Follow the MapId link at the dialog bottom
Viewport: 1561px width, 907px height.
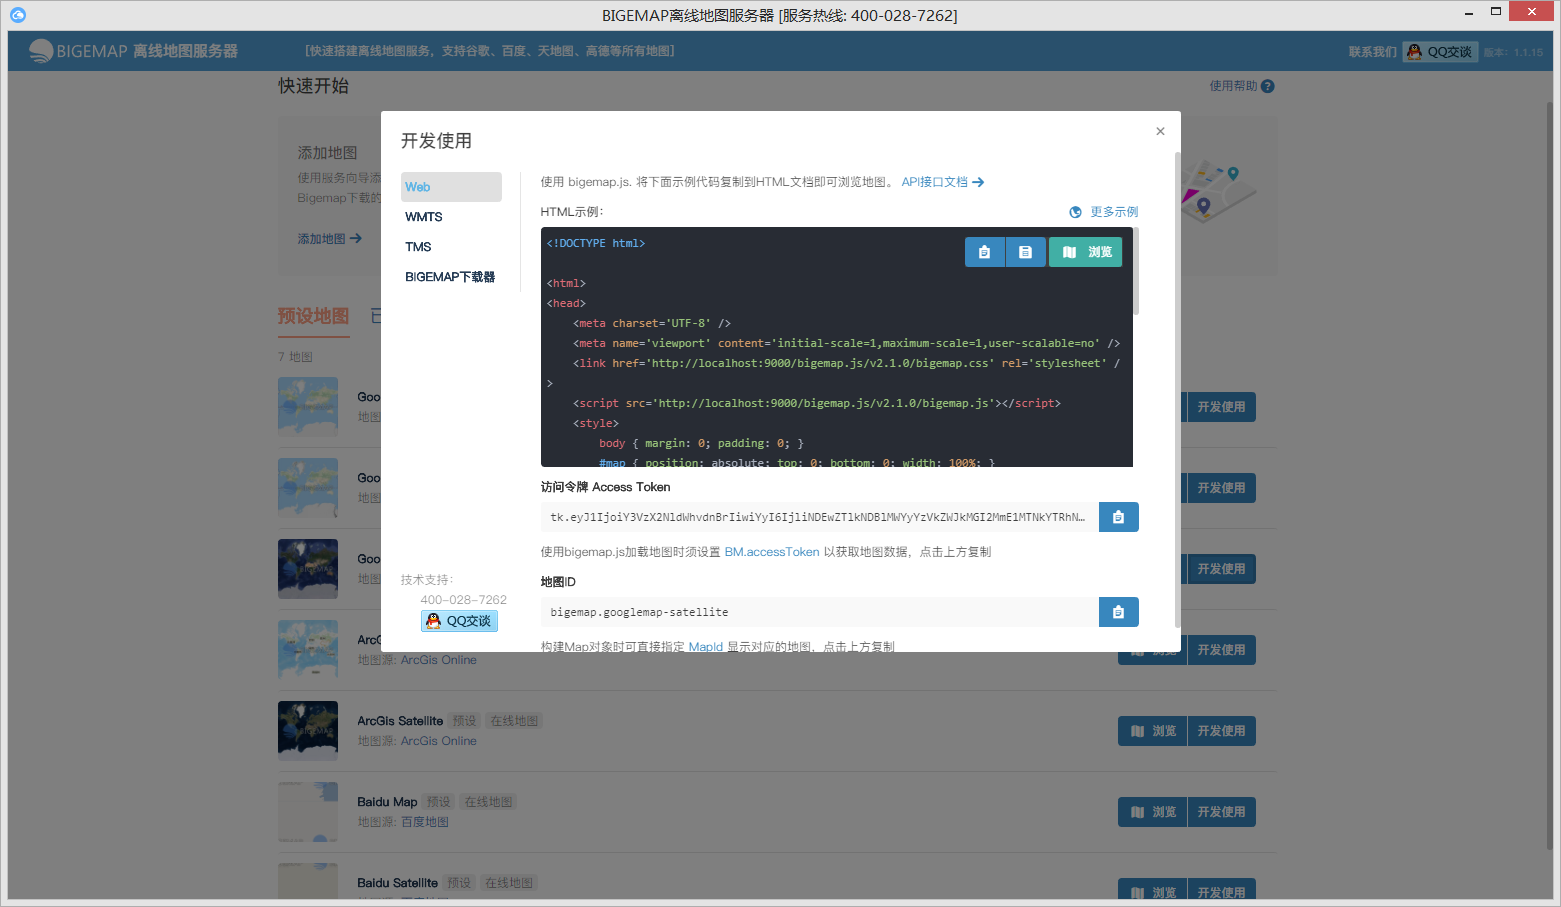click(x=706, y=647)
